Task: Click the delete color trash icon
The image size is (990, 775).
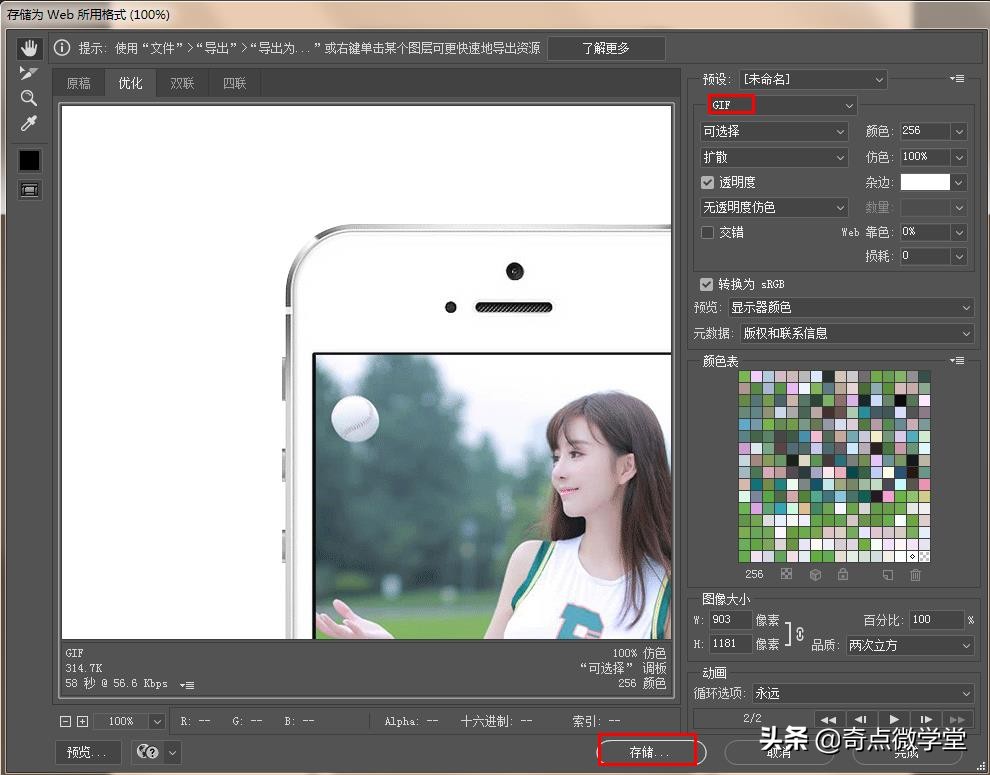Action: click(915, 575)
